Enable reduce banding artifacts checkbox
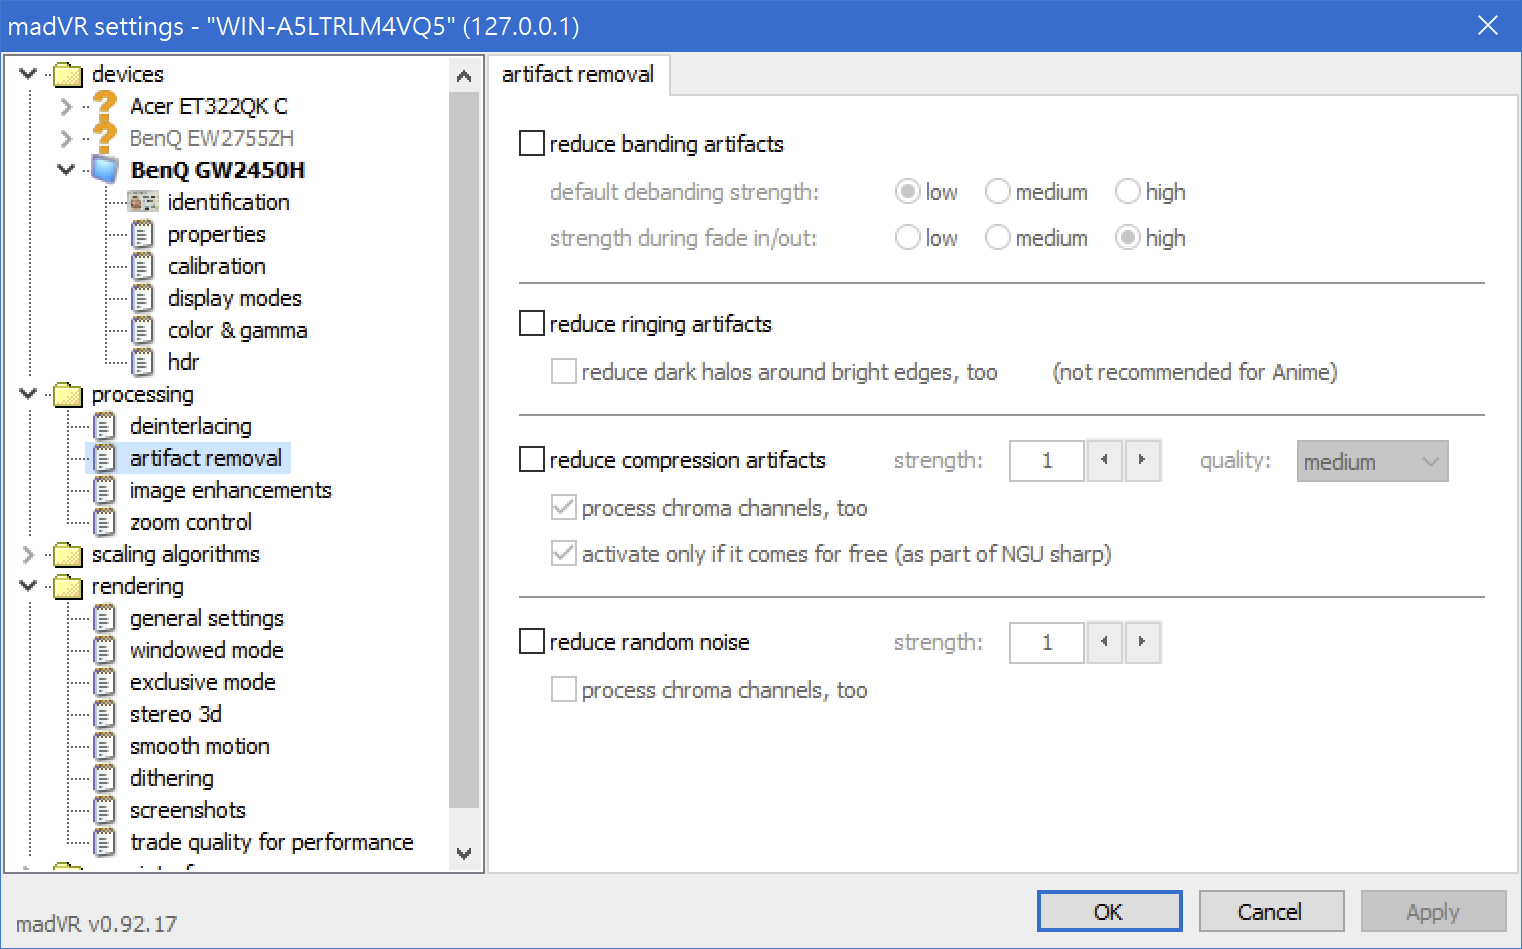The width and height of the screenshot is (1522, 949). (532, 143)
